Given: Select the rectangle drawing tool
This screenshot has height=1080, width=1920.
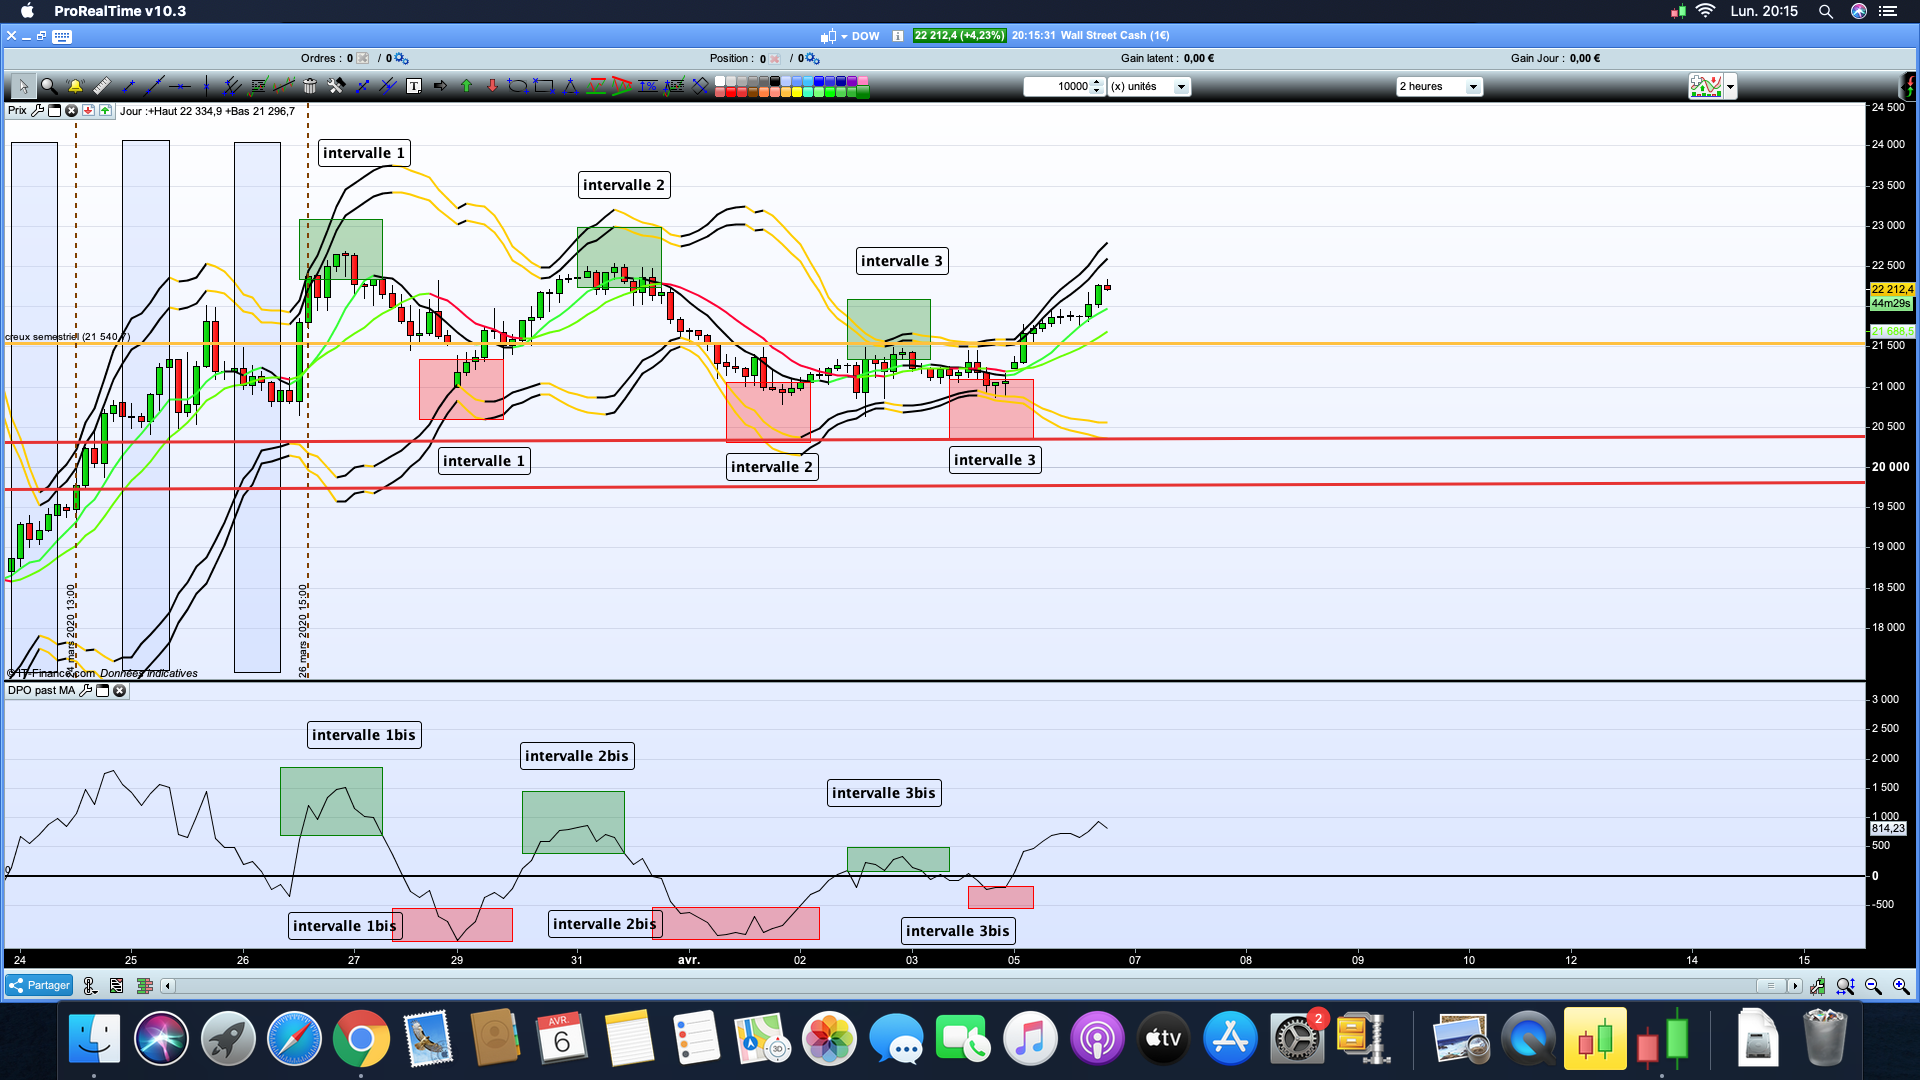Looking at the screenshot, I should [x=544, y=87].
